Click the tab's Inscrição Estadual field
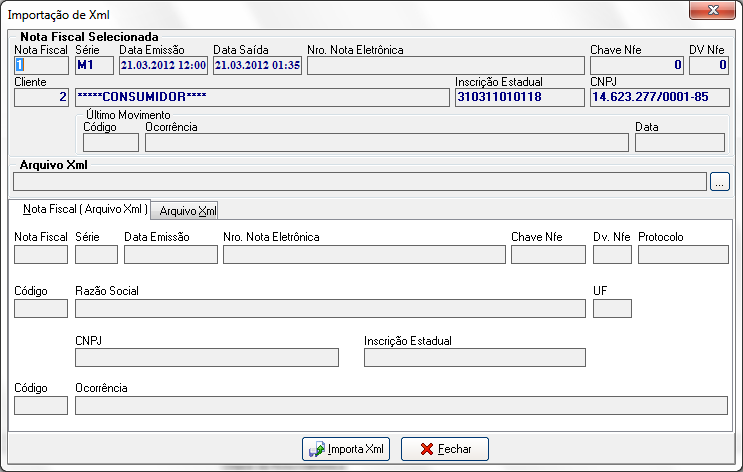The height and width of the screenshot is (472, 743). click(475, 358)
